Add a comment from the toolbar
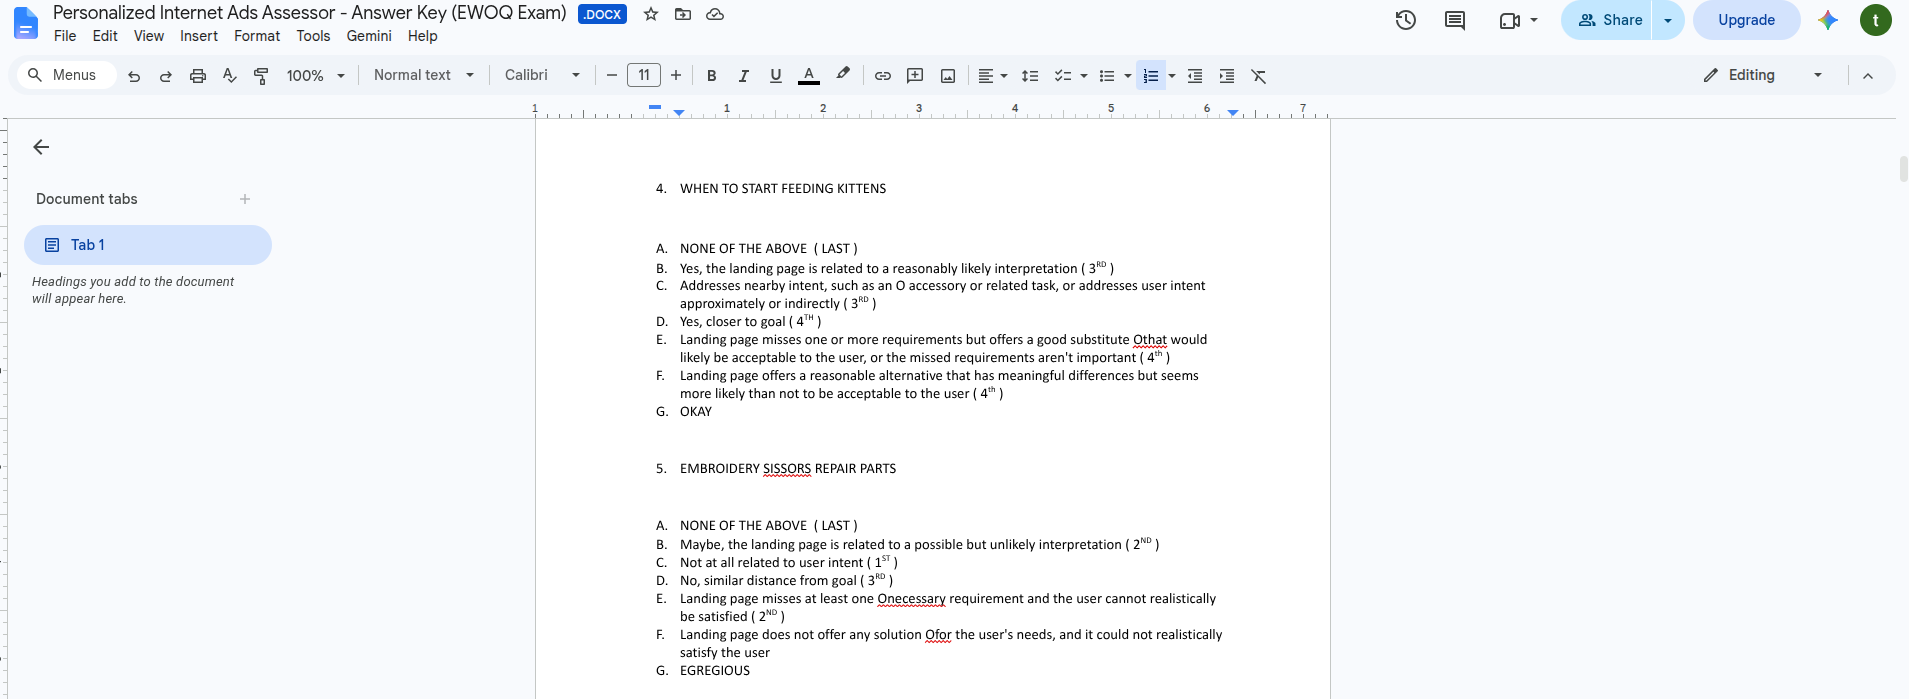1909x699 pixels. [x=915, y=76]
